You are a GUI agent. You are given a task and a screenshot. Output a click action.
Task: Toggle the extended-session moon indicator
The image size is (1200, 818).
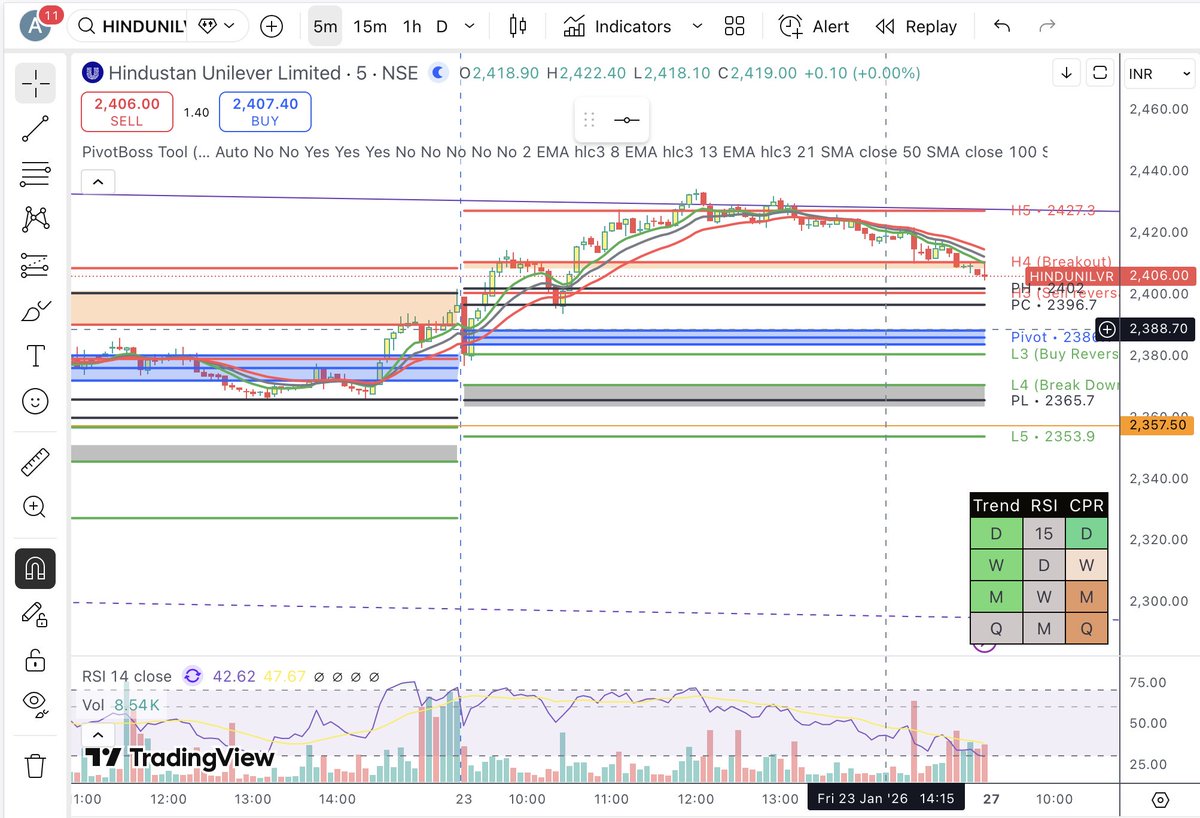(438, 72)
